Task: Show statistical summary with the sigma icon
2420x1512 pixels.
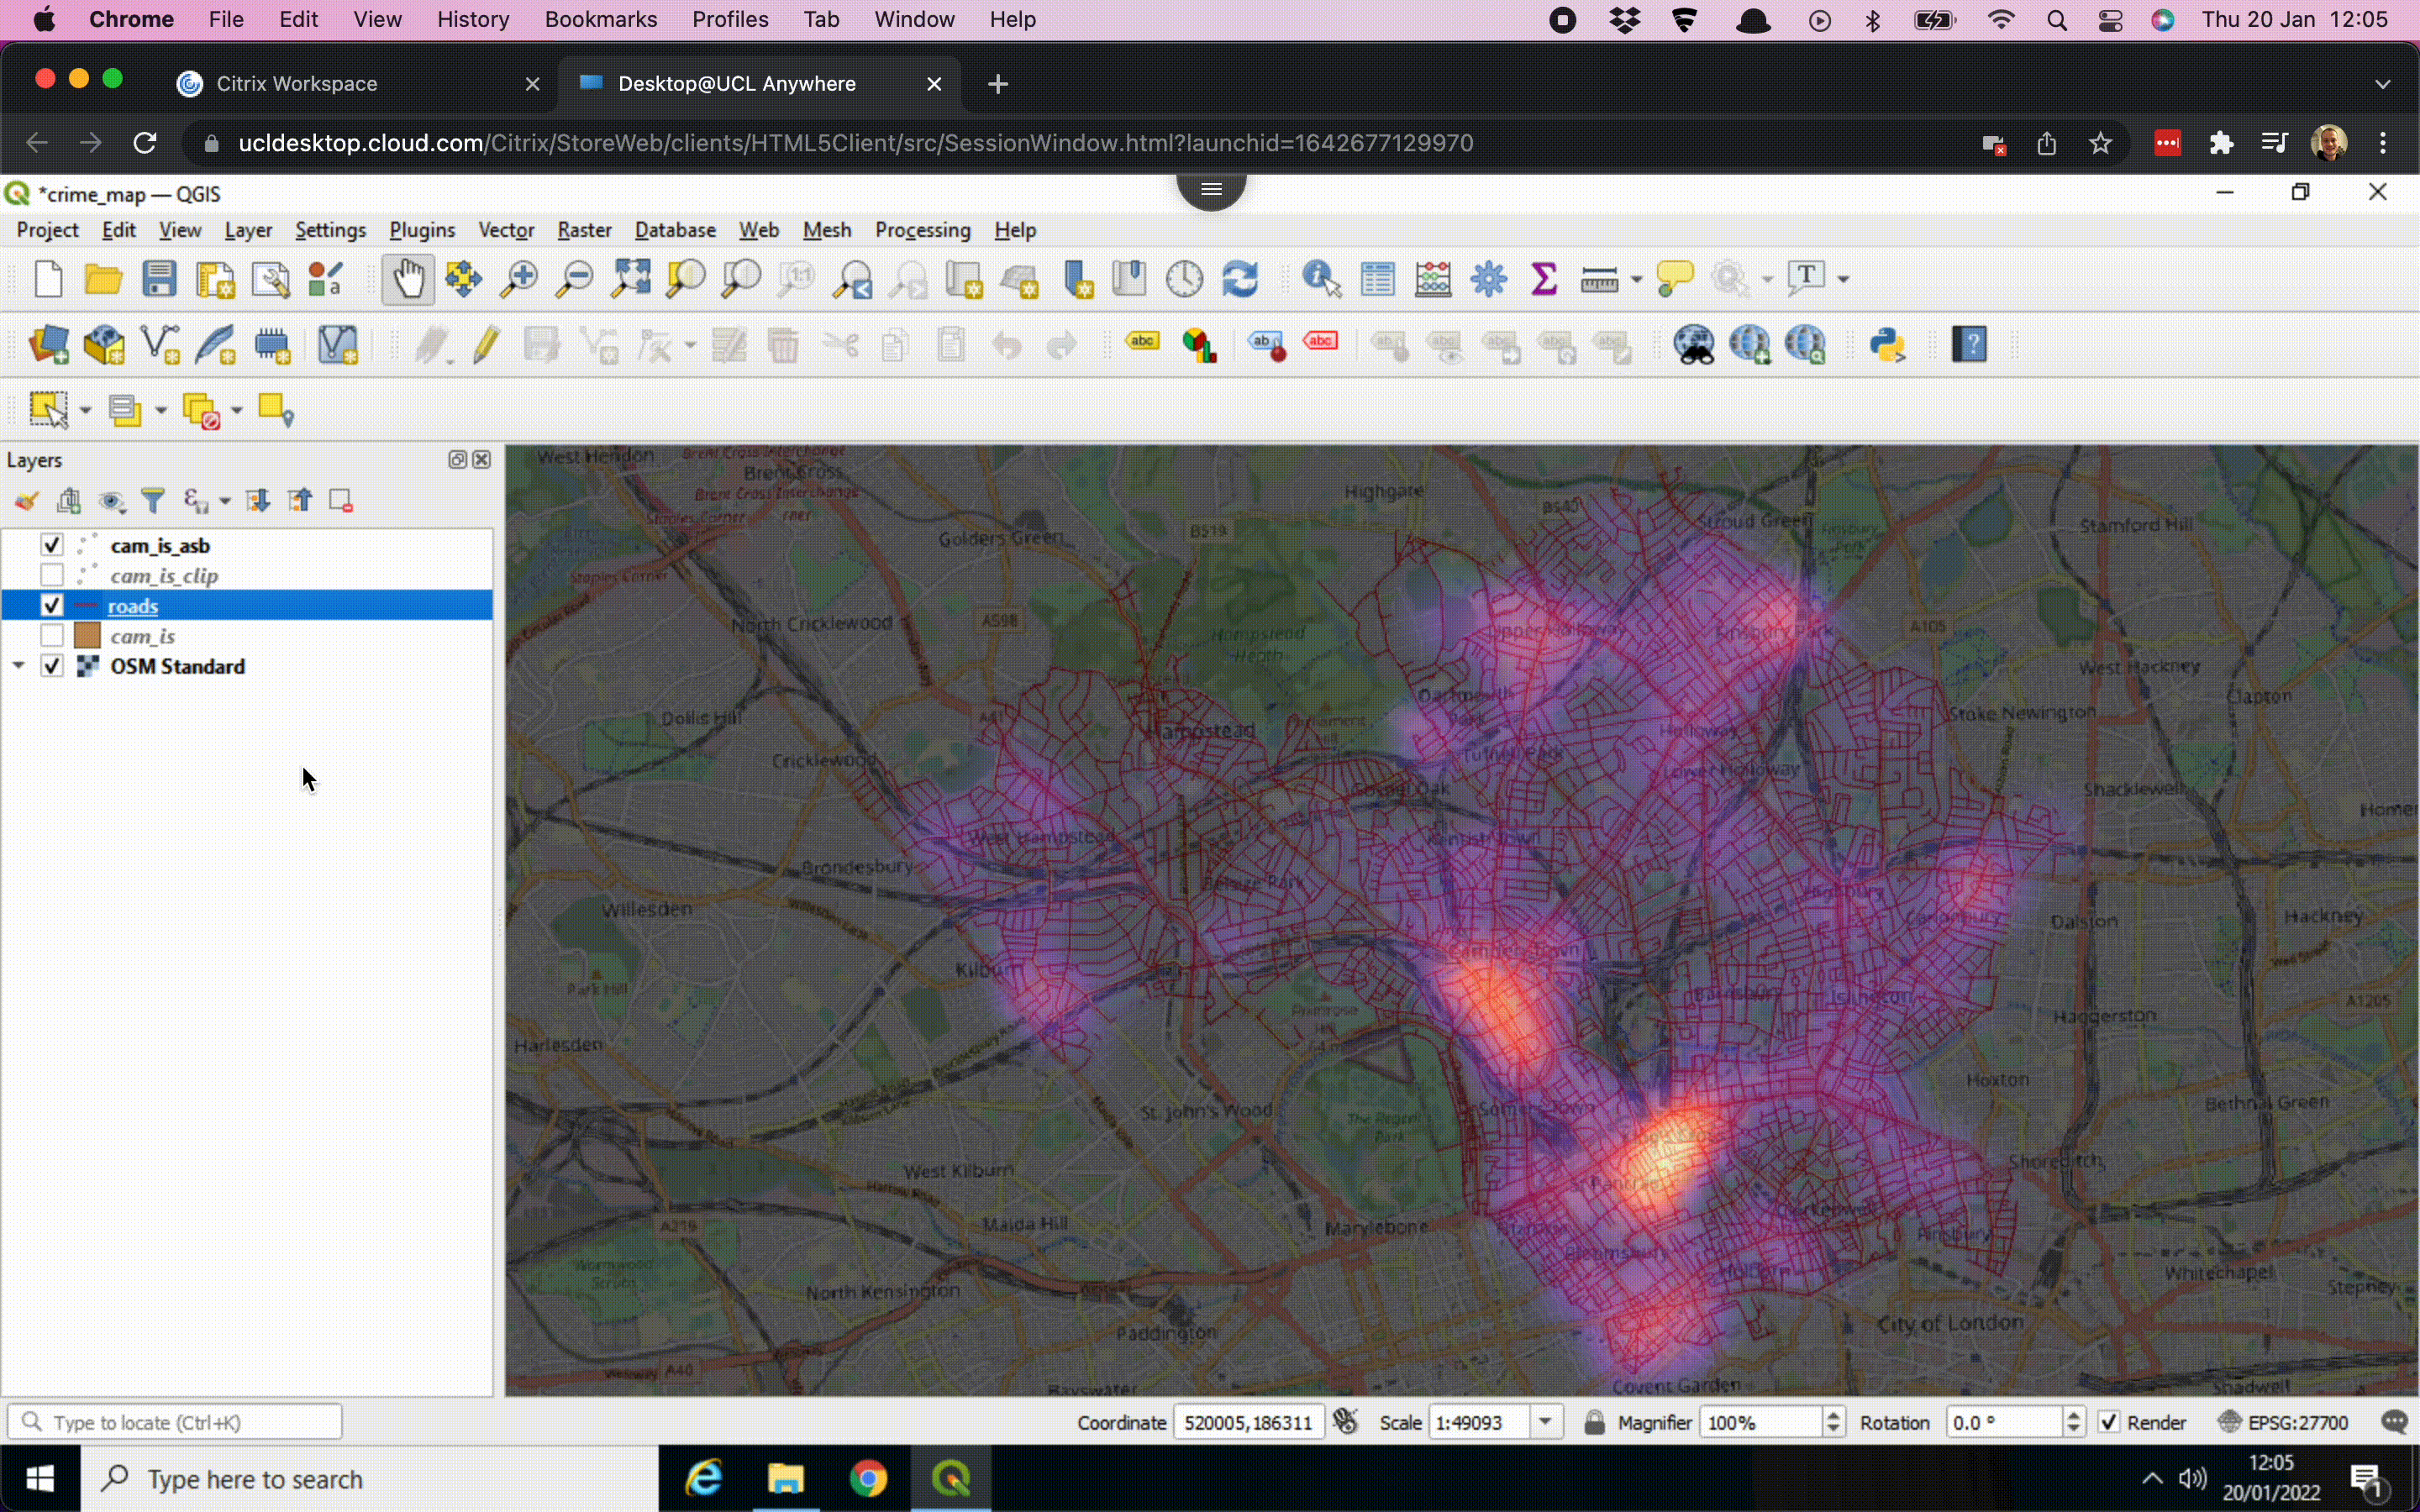Action: 1543,279
